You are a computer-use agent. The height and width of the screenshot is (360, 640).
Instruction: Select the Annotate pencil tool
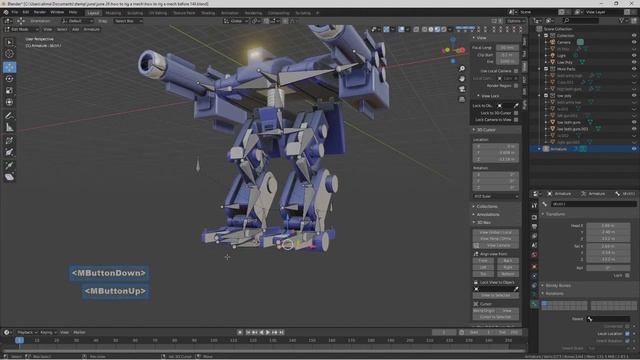coord(9,116)
